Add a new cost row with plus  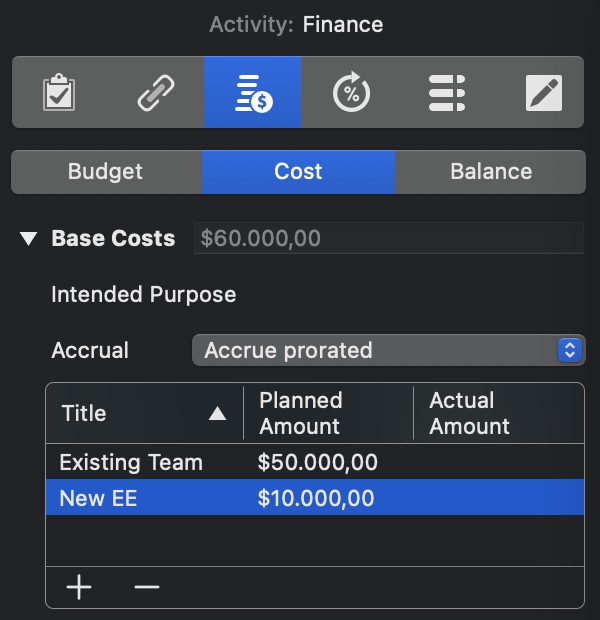(x=79, y=587)
